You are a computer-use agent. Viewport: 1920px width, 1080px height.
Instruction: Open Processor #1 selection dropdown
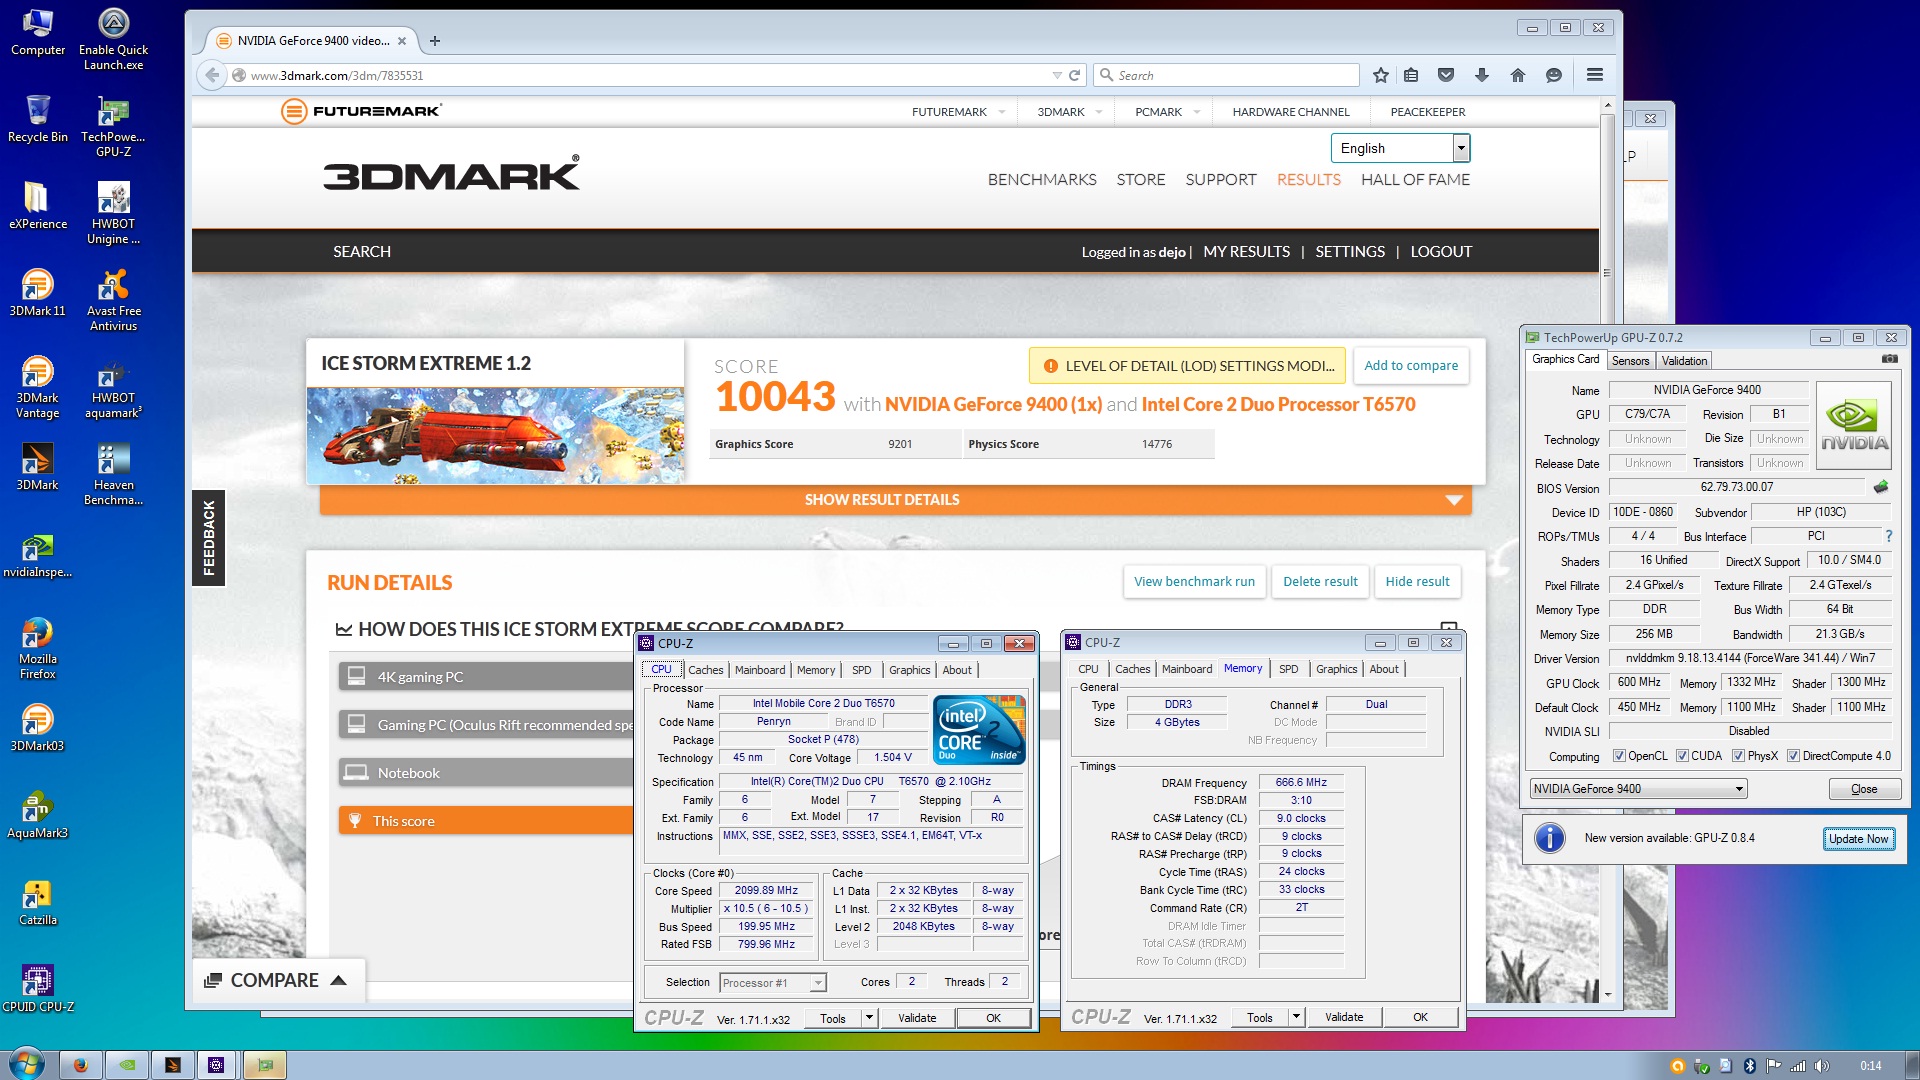pos(773,983)
